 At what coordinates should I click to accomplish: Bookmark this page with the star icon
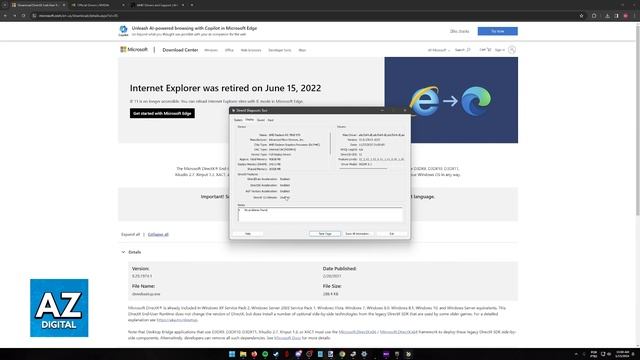(581, 16)
